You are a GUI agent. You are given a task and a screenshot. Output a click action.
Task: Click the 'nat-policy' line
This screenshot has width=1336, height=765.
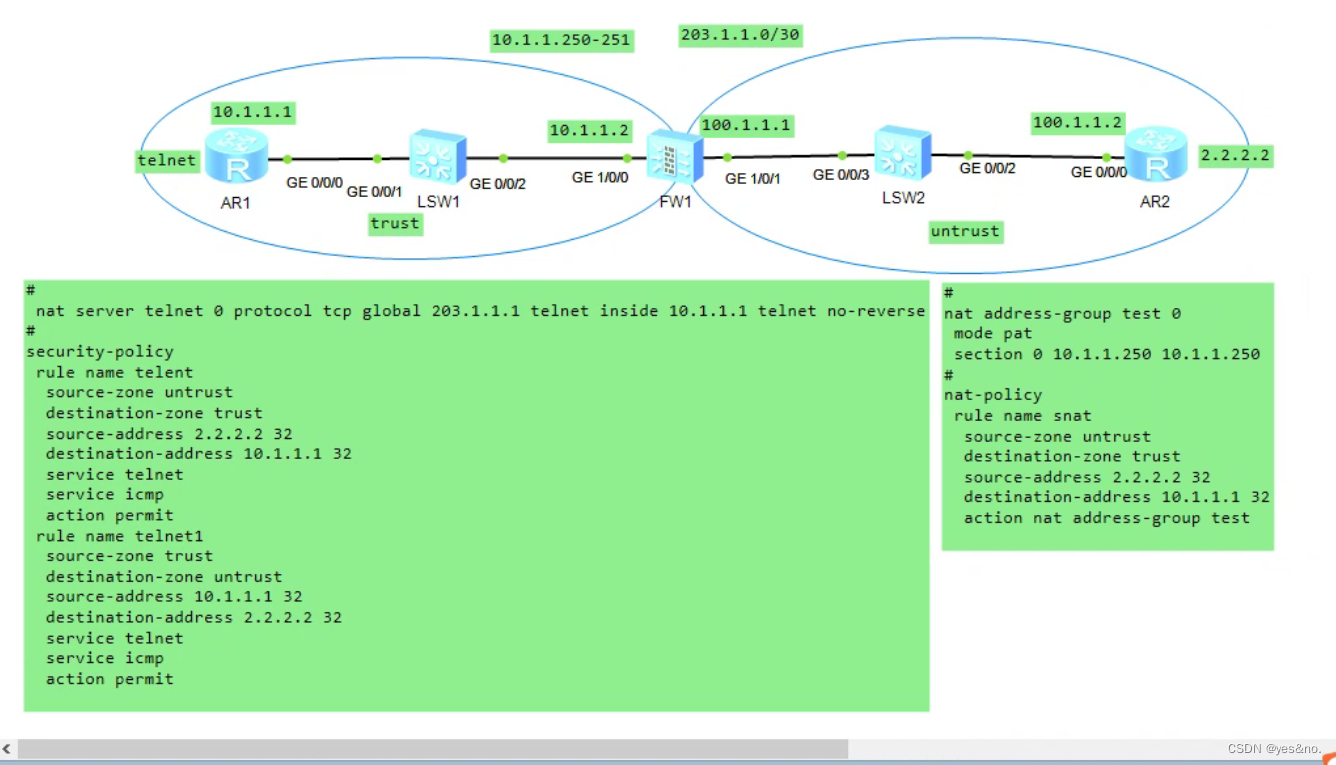click(993, 395)
